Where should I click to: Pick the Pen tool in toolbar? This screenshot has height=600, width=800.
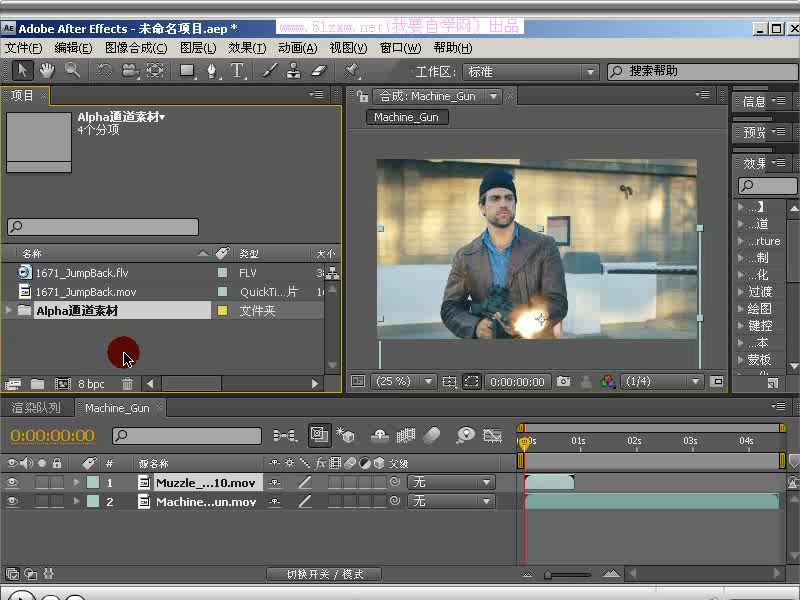pos(212,71)
